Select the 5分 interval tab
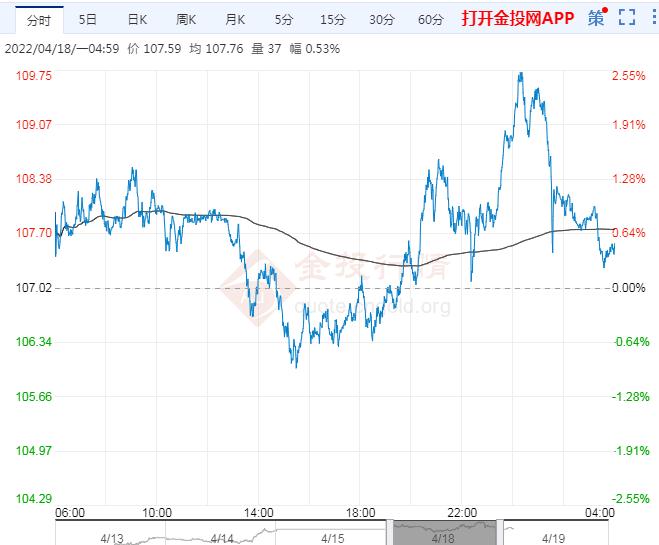The image size is (659, 545). [x=284, y=19]
